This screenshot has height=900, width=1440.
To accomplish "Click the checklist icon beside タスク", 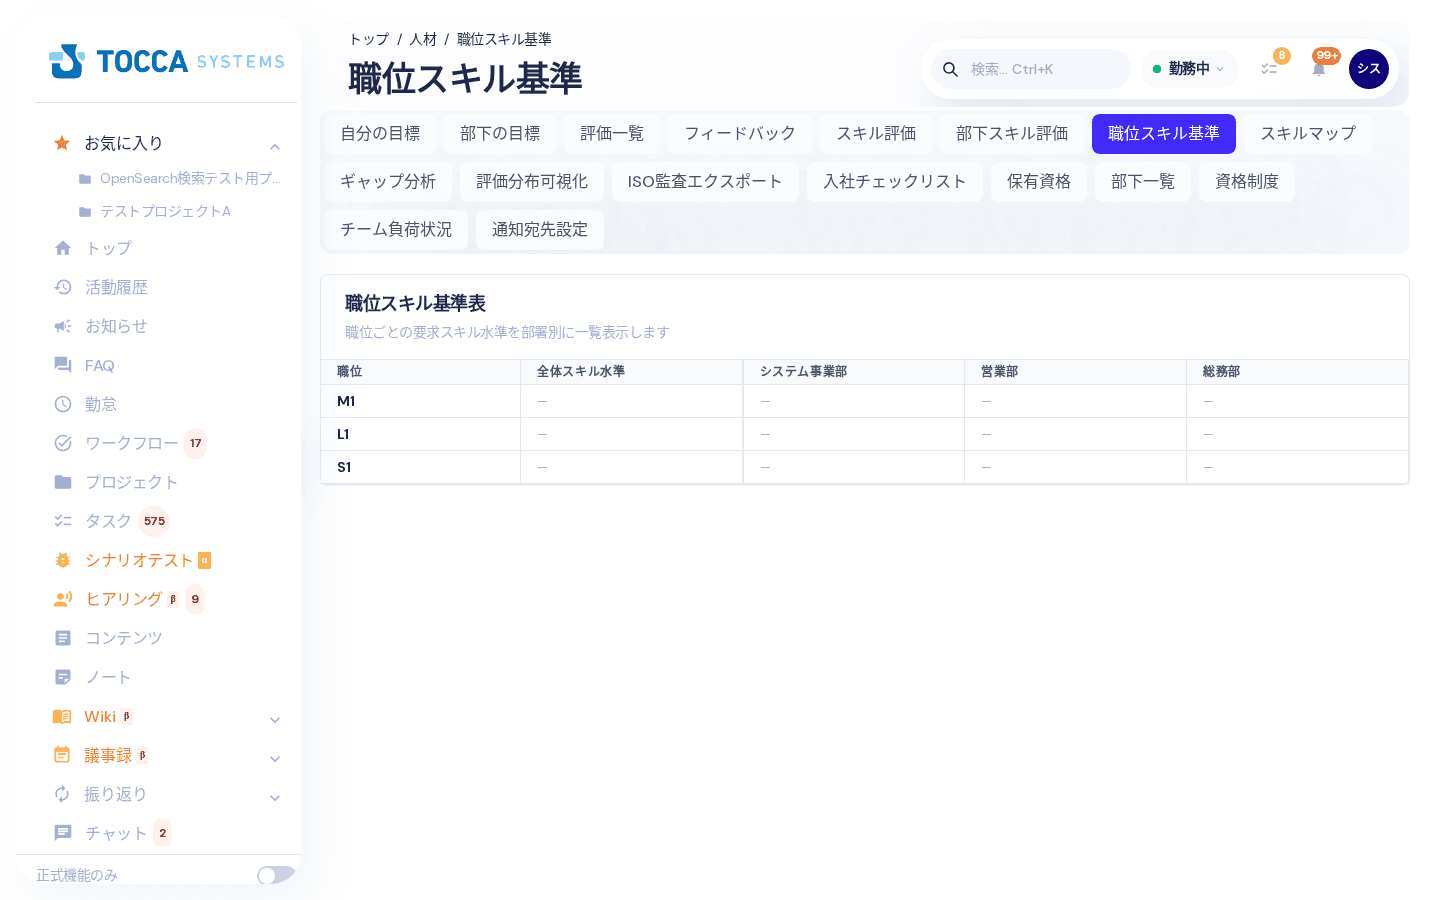I will 63,521.
